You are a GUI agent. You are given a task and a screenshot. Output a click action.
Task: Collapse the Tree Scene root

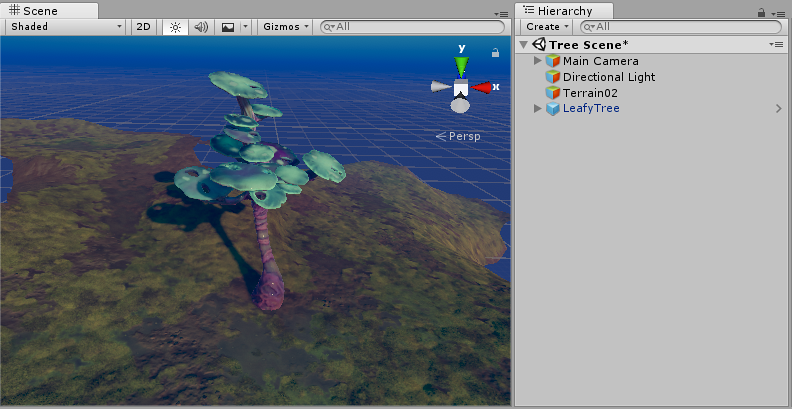pyautogui.click(x=524, y=45)
